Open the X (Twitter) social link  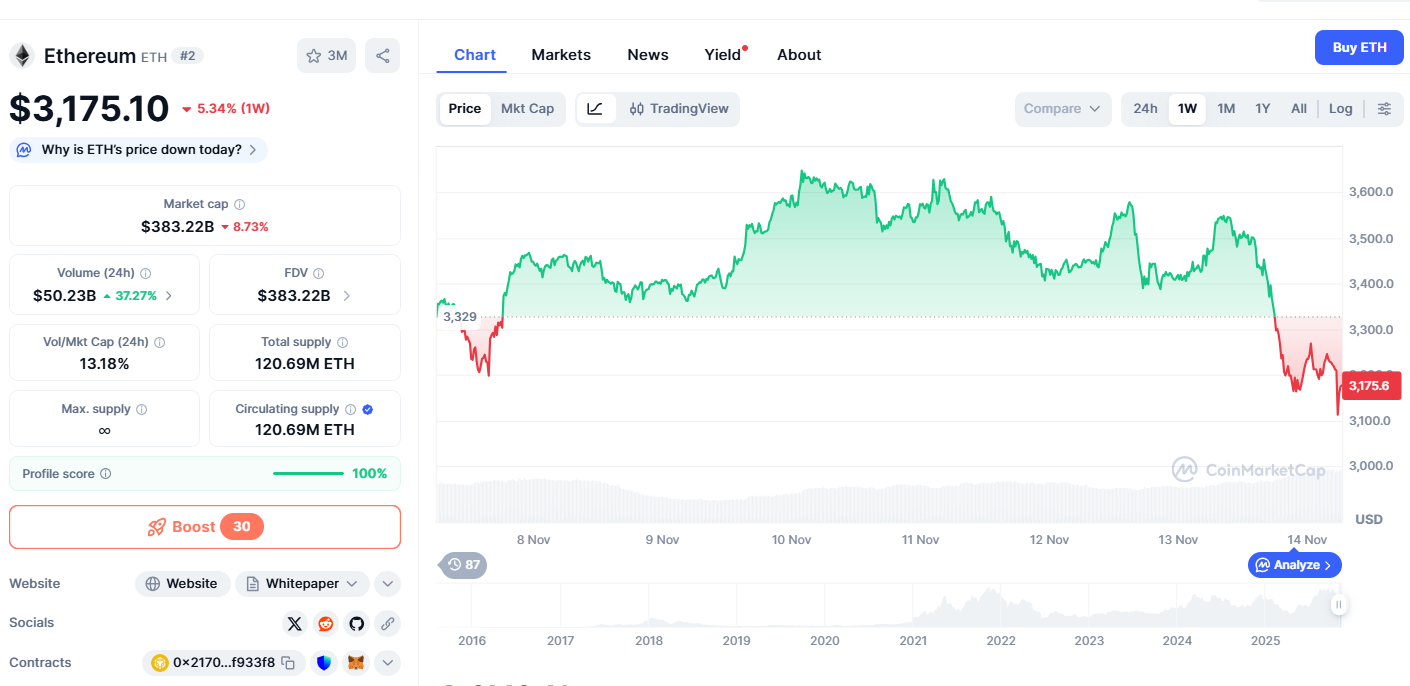click(294, 624)
